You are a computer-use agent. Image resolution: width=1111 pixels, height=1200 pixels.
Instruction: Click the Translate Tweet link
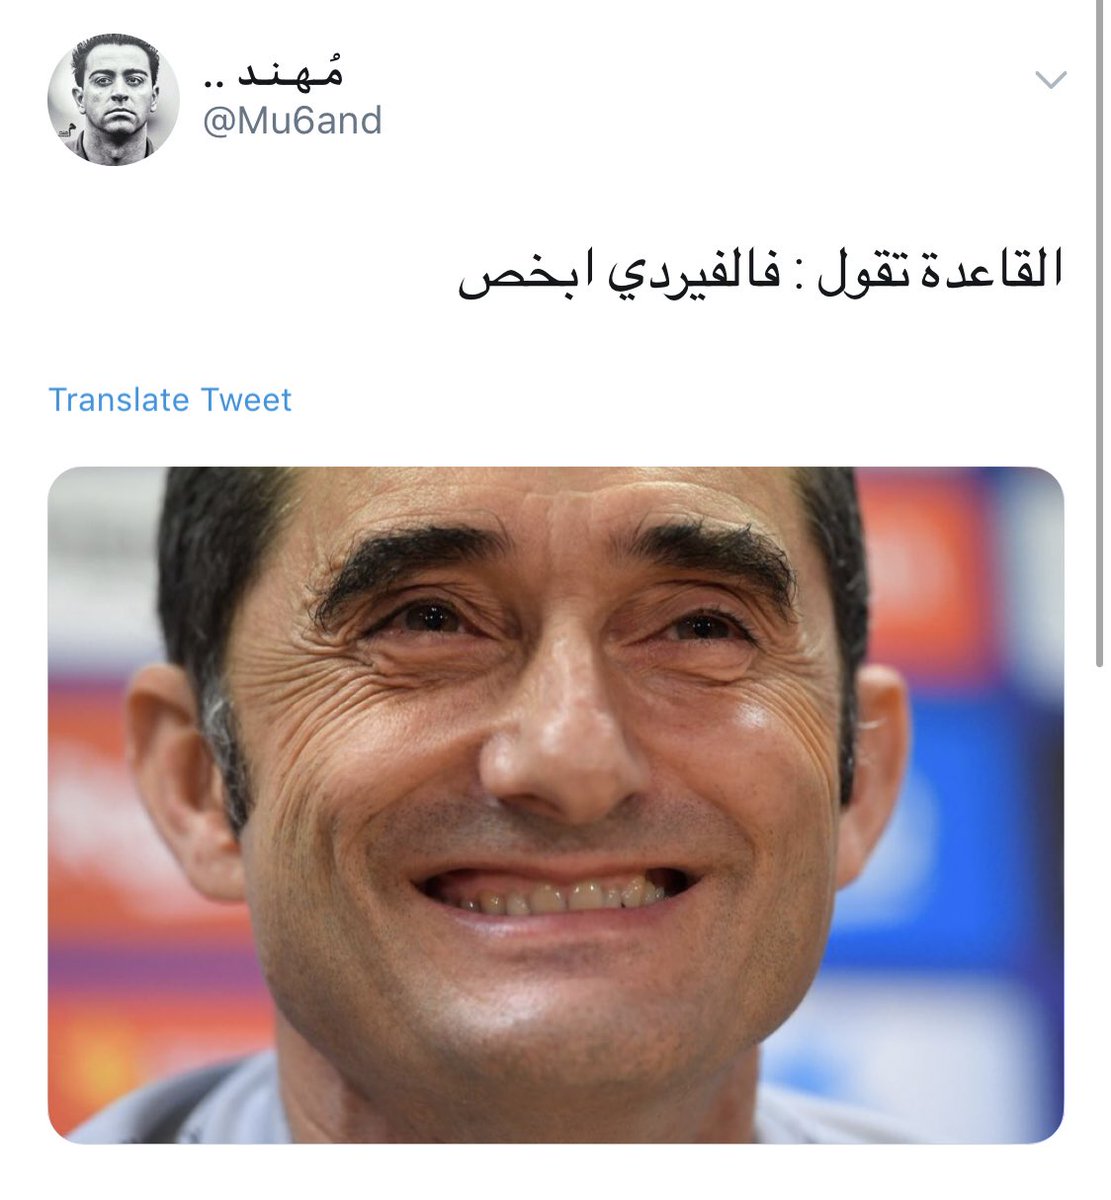(170, 400)
